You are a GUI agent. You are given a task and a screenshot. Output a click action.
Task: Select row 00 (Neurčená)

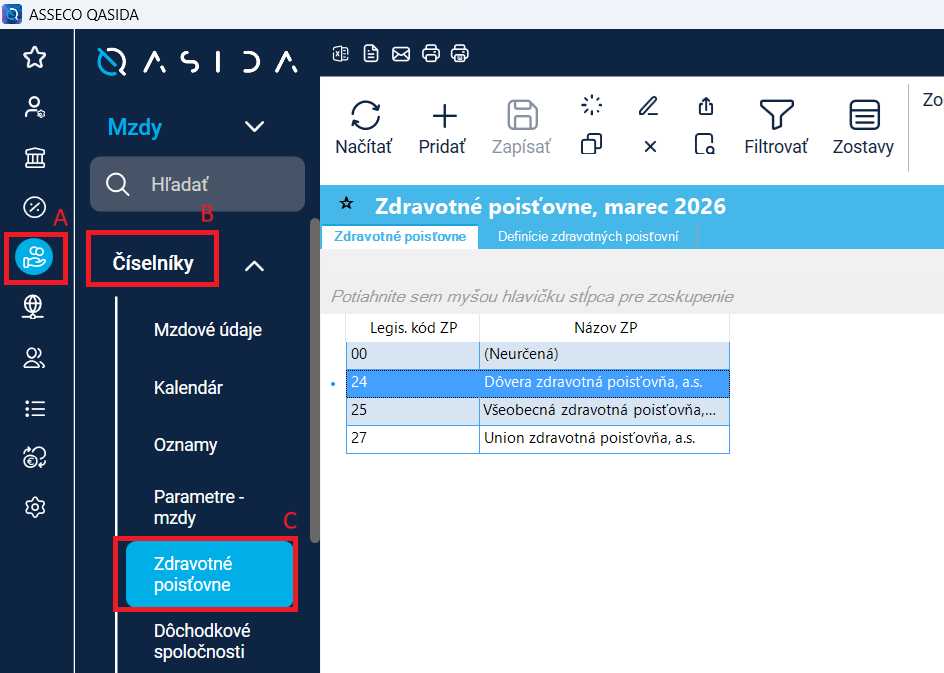coord(538,355)
